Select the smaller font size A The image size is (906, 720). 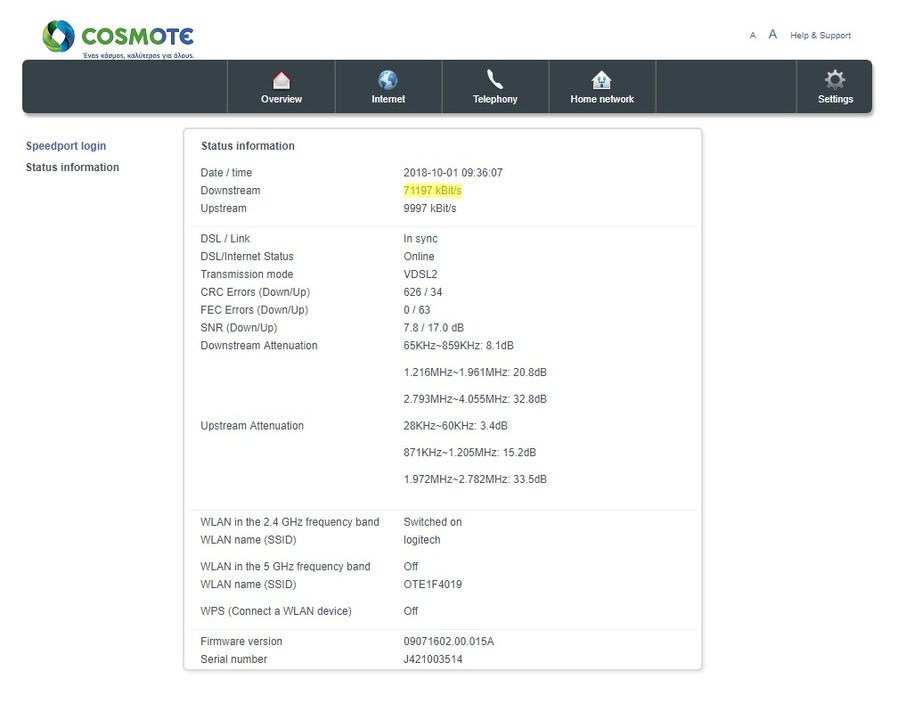click(x=753, y=36)
